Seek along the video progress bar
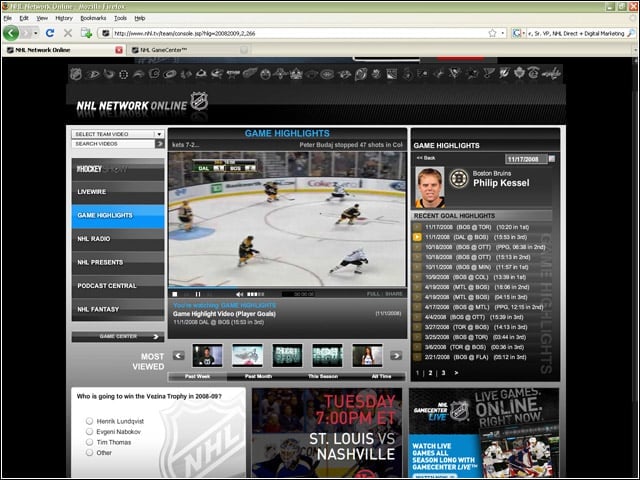 [287, 287]
